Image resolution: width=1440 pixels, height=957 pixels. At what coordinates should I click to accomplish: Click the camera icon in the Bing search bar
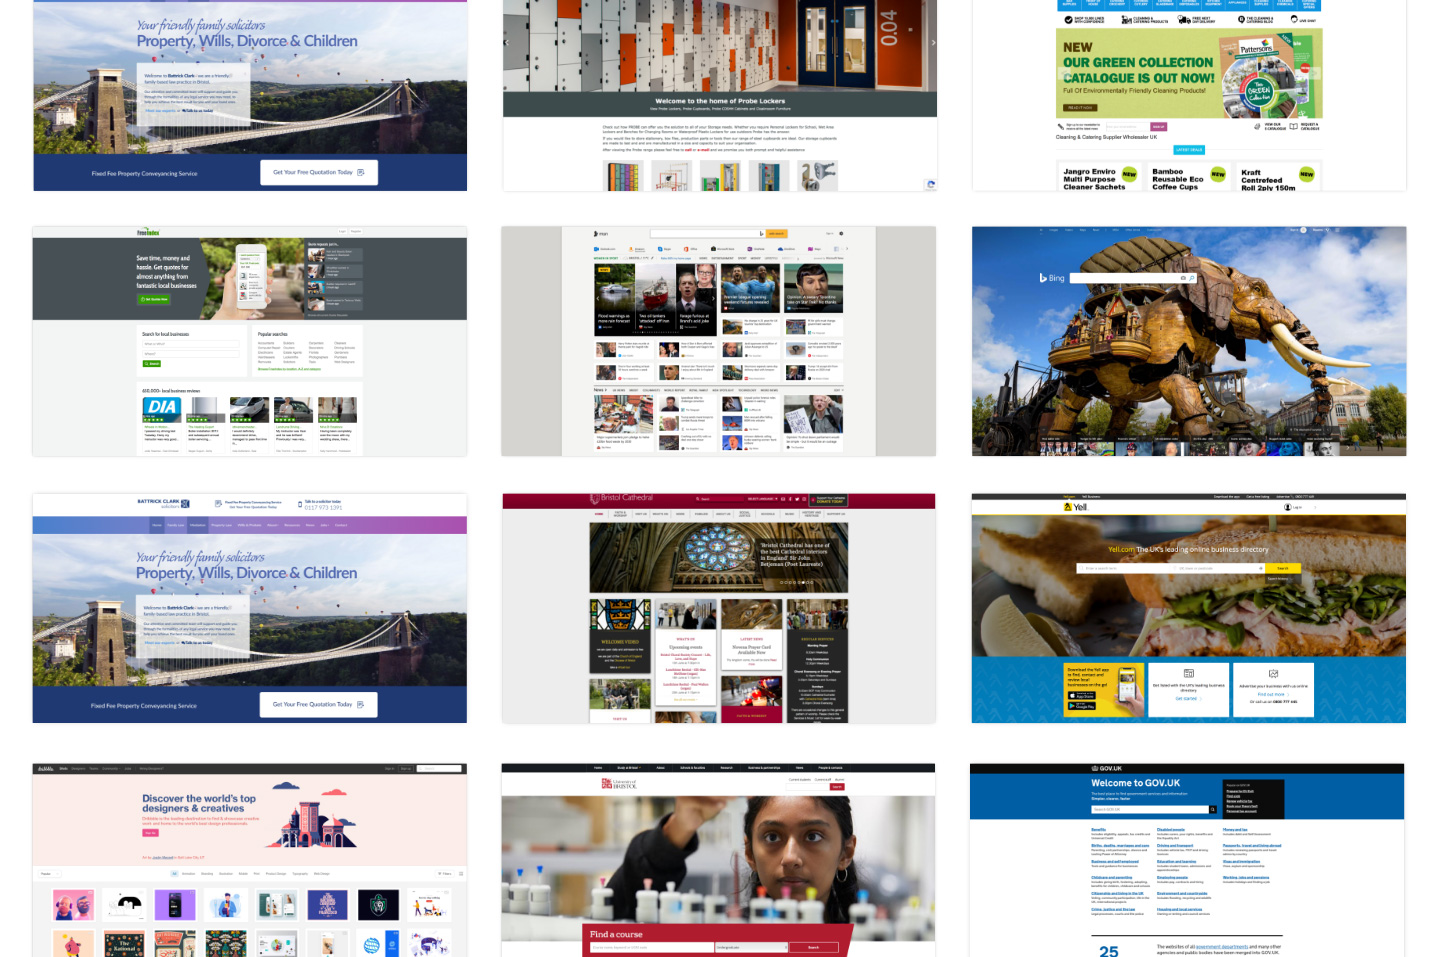tap(1183, 278)
